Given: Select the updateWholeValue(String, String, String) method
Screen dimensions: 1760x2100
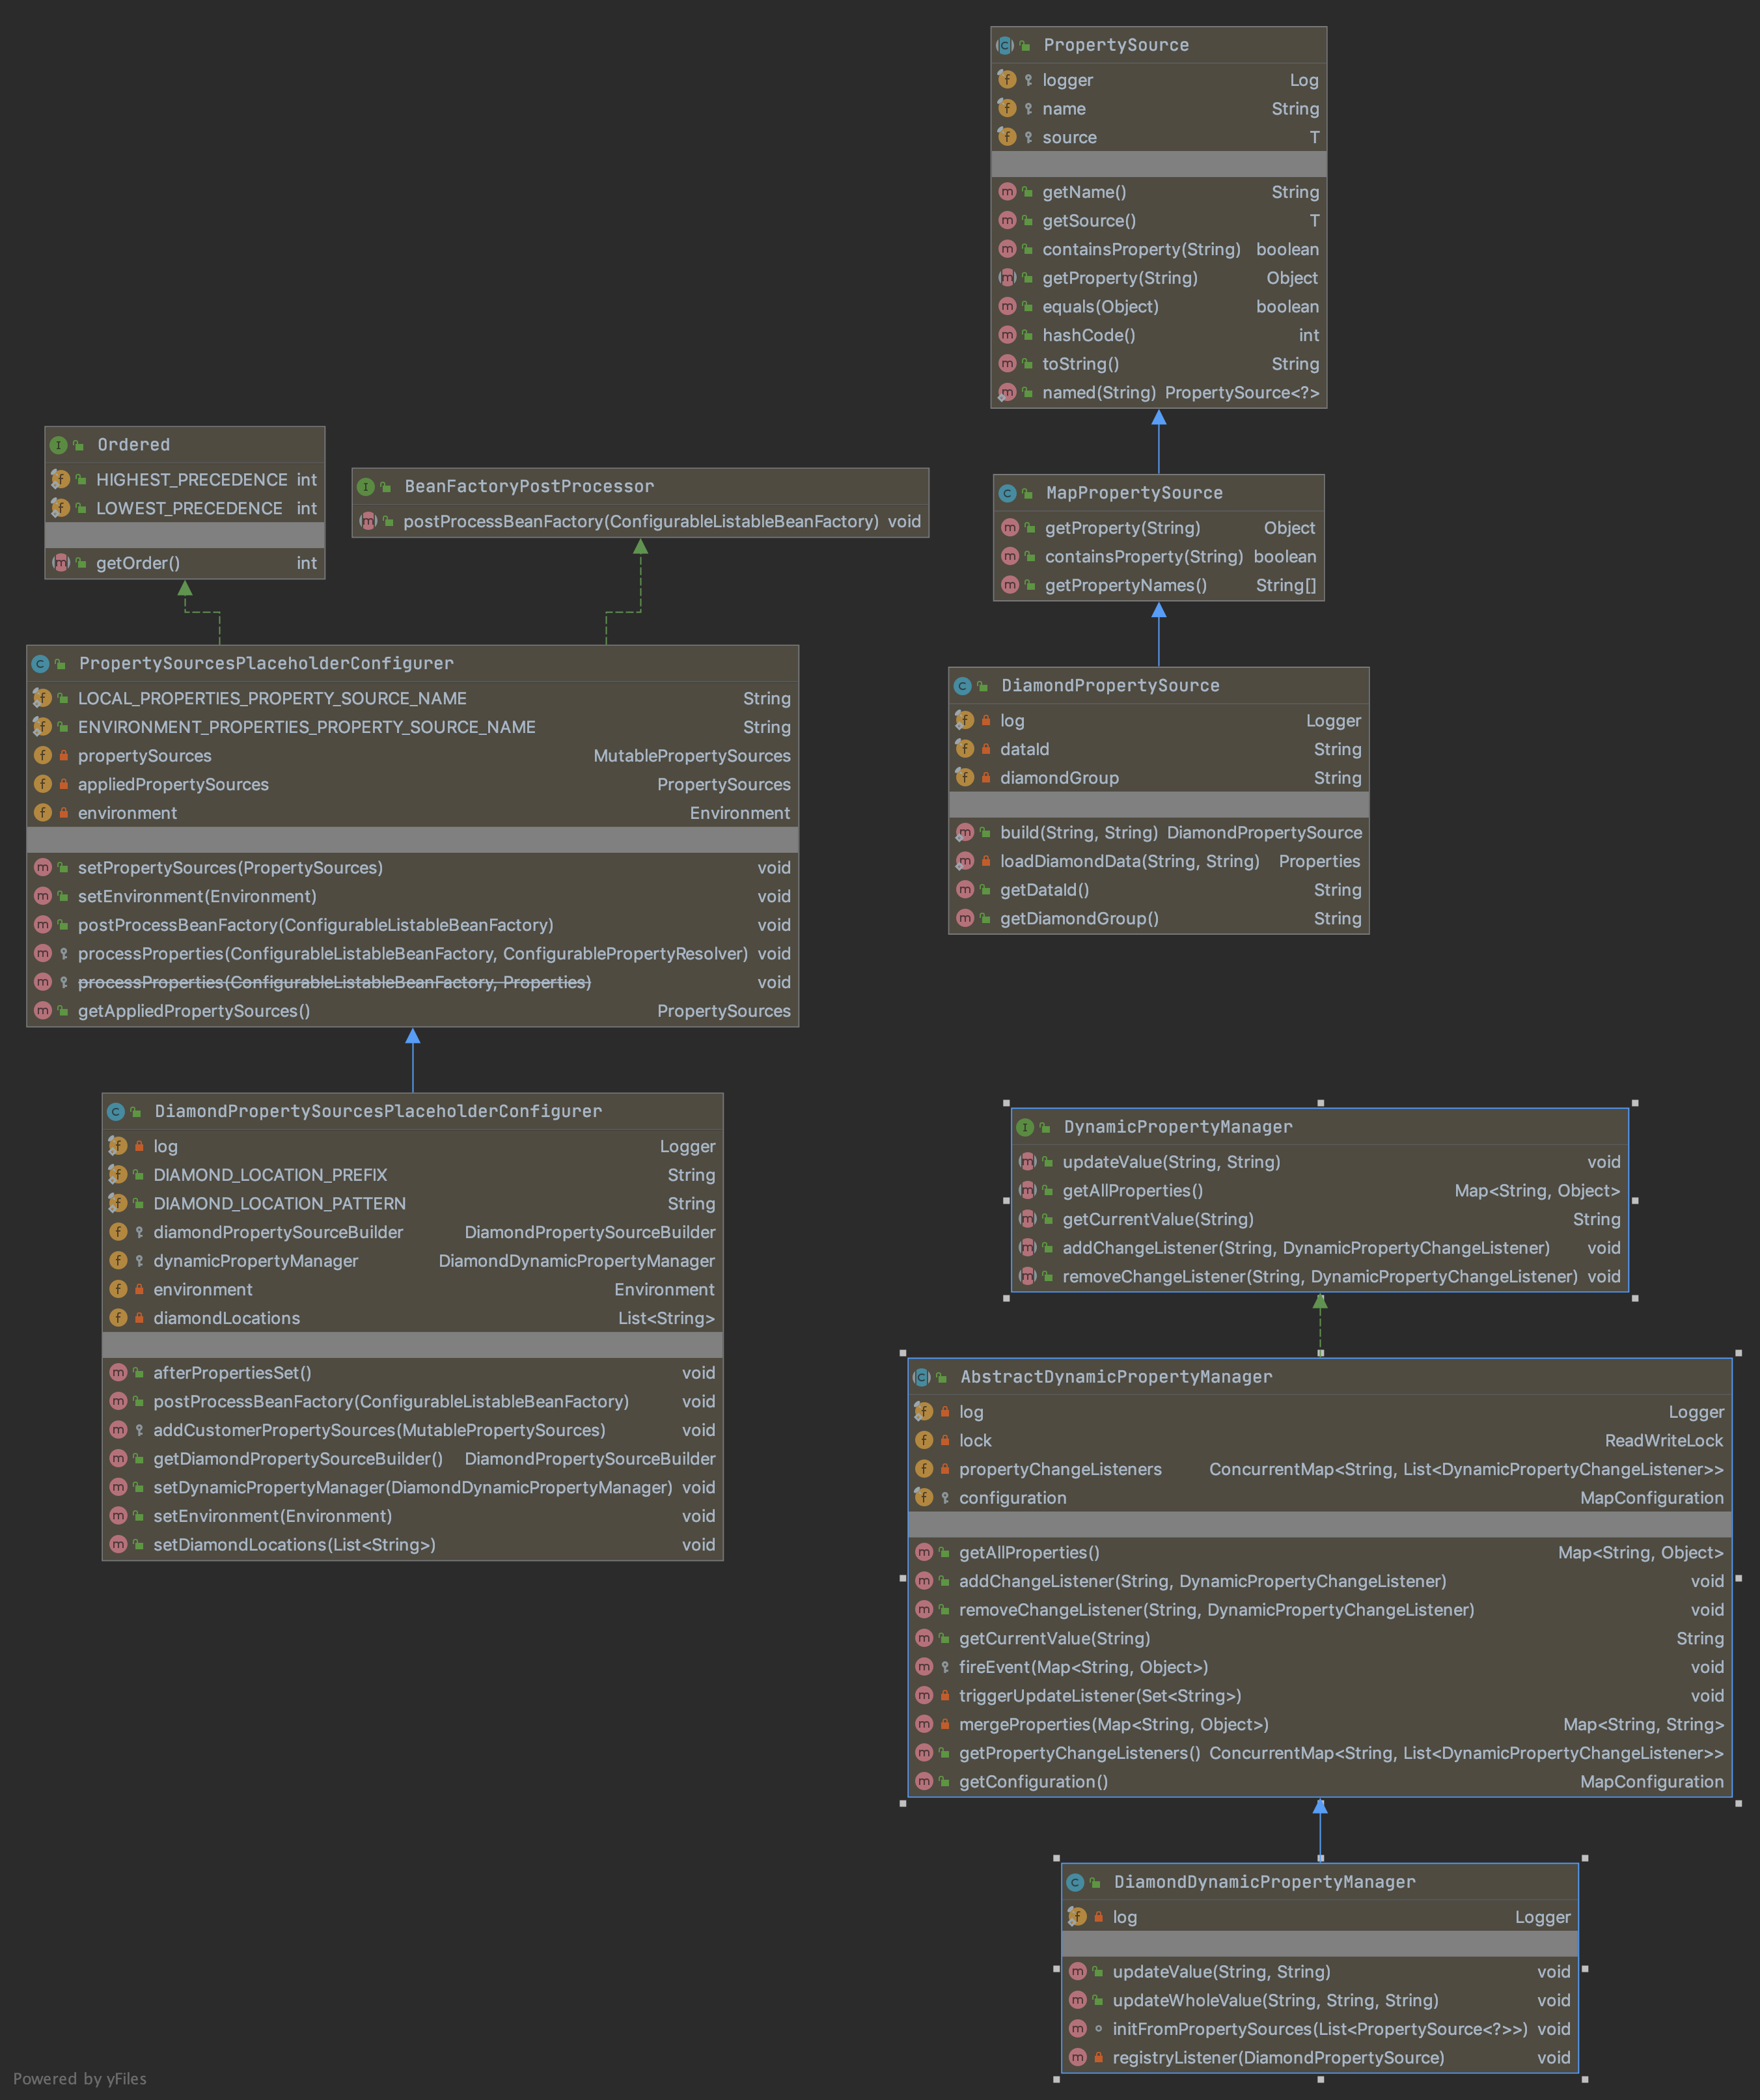Looking at the screenshot, I should coord(1275,2000).
